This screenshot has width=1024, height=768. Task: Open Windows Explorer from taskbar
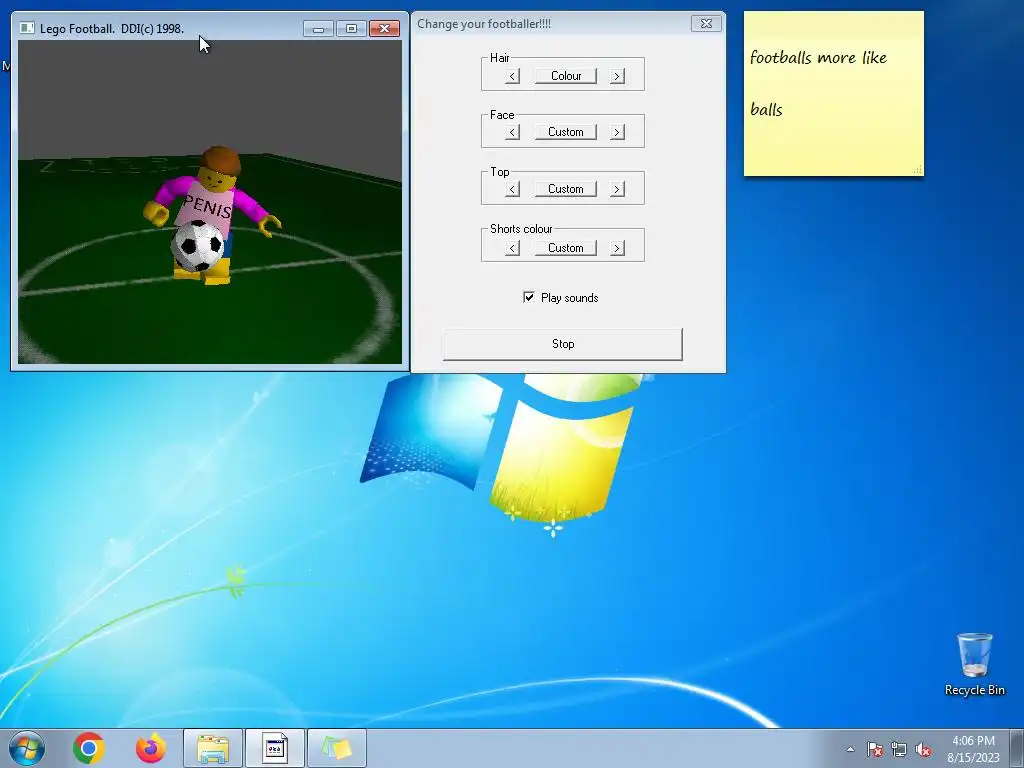tap(213, 748)
